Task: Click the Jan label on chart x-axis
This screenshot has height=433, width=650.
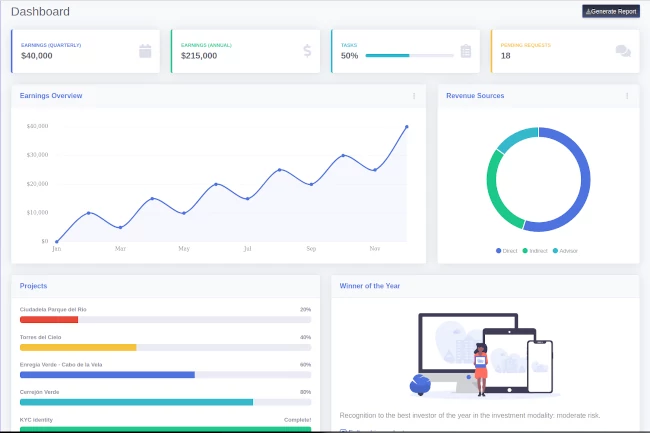Action: [57, 249]
